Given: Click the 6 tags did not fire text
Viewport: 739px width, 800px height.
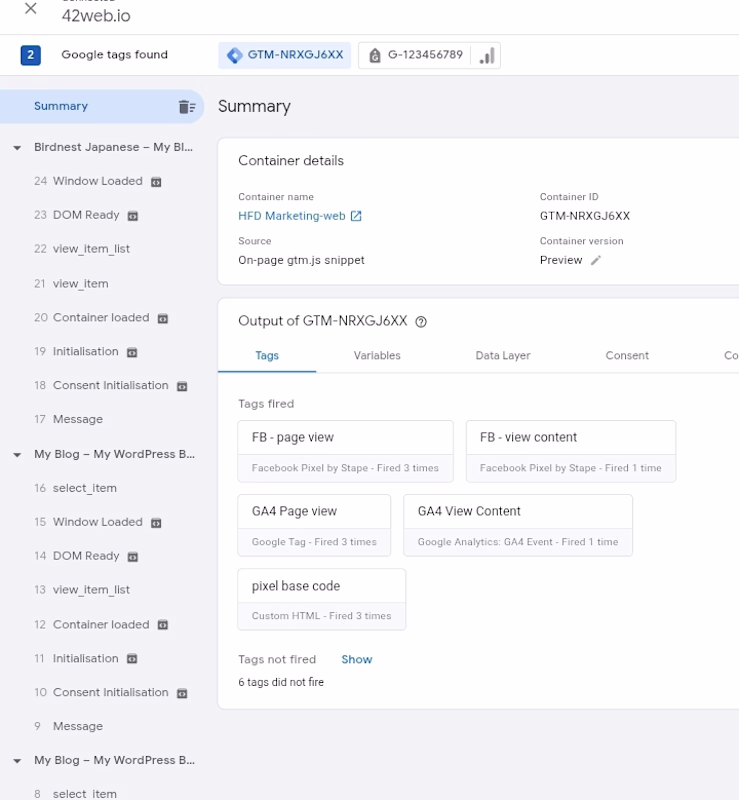Looking at the screenshot, I should 281,682.
